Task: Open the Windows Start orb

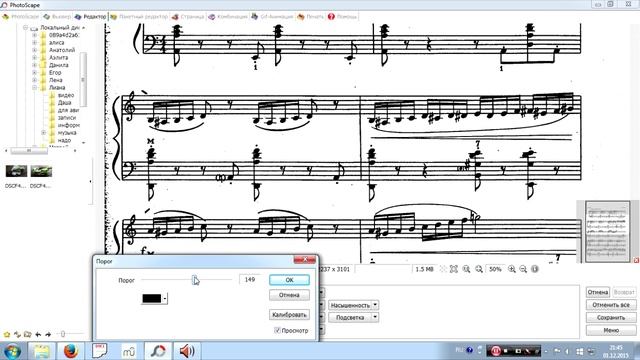Action: pyautogui.click(x=12, y=351)
